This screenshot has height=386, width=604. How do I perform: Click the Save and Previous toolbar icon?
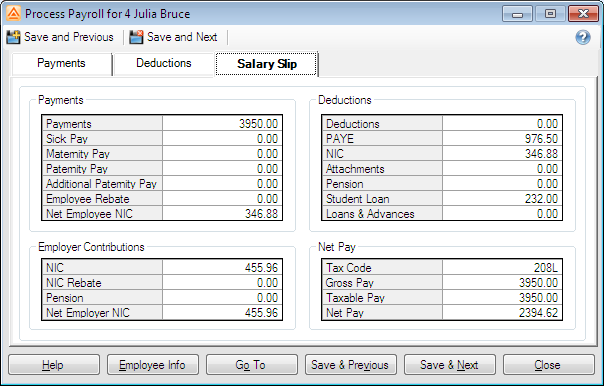point(13,37)
